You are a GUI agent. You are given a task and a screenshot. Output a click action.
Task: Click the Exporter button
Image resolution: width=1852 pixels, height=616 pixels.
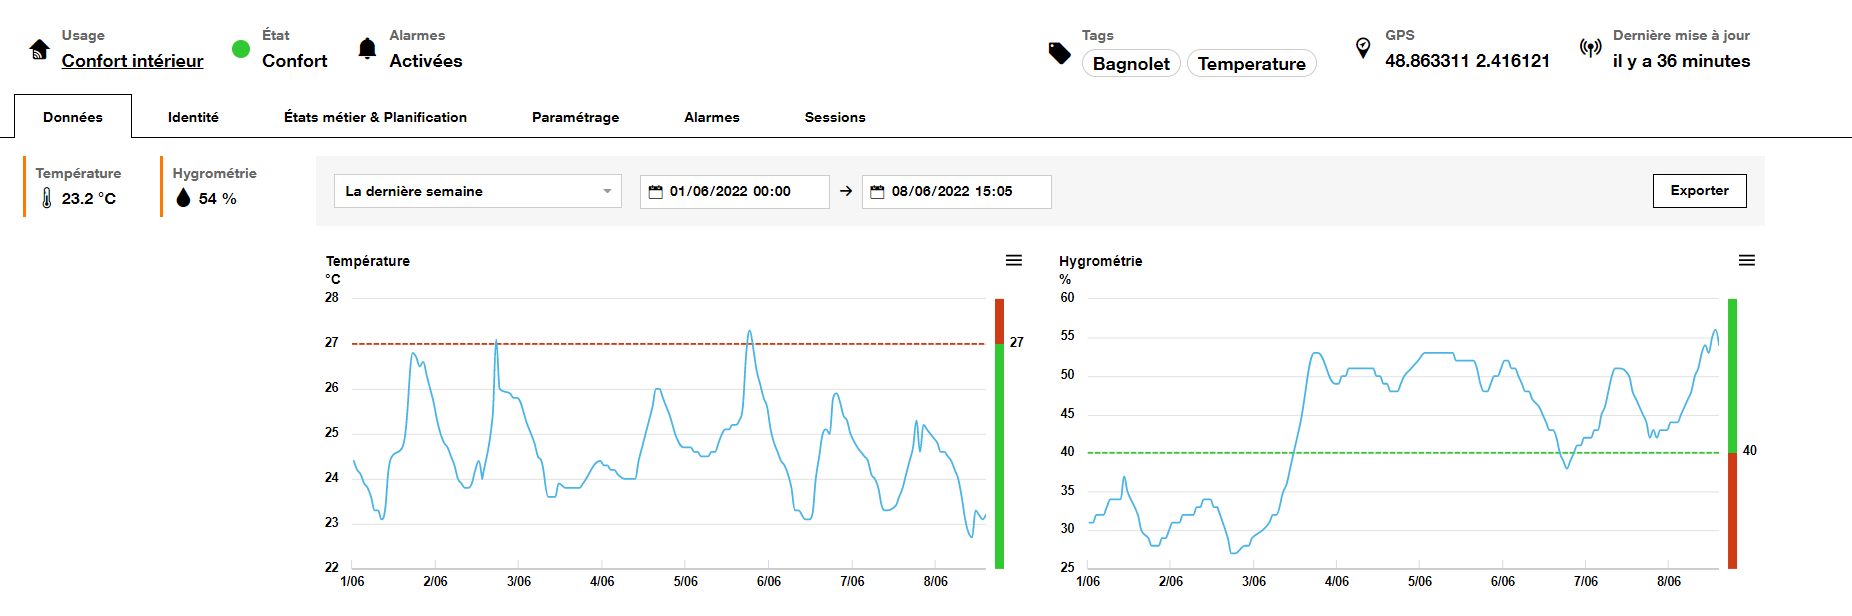coord(1699,191)
